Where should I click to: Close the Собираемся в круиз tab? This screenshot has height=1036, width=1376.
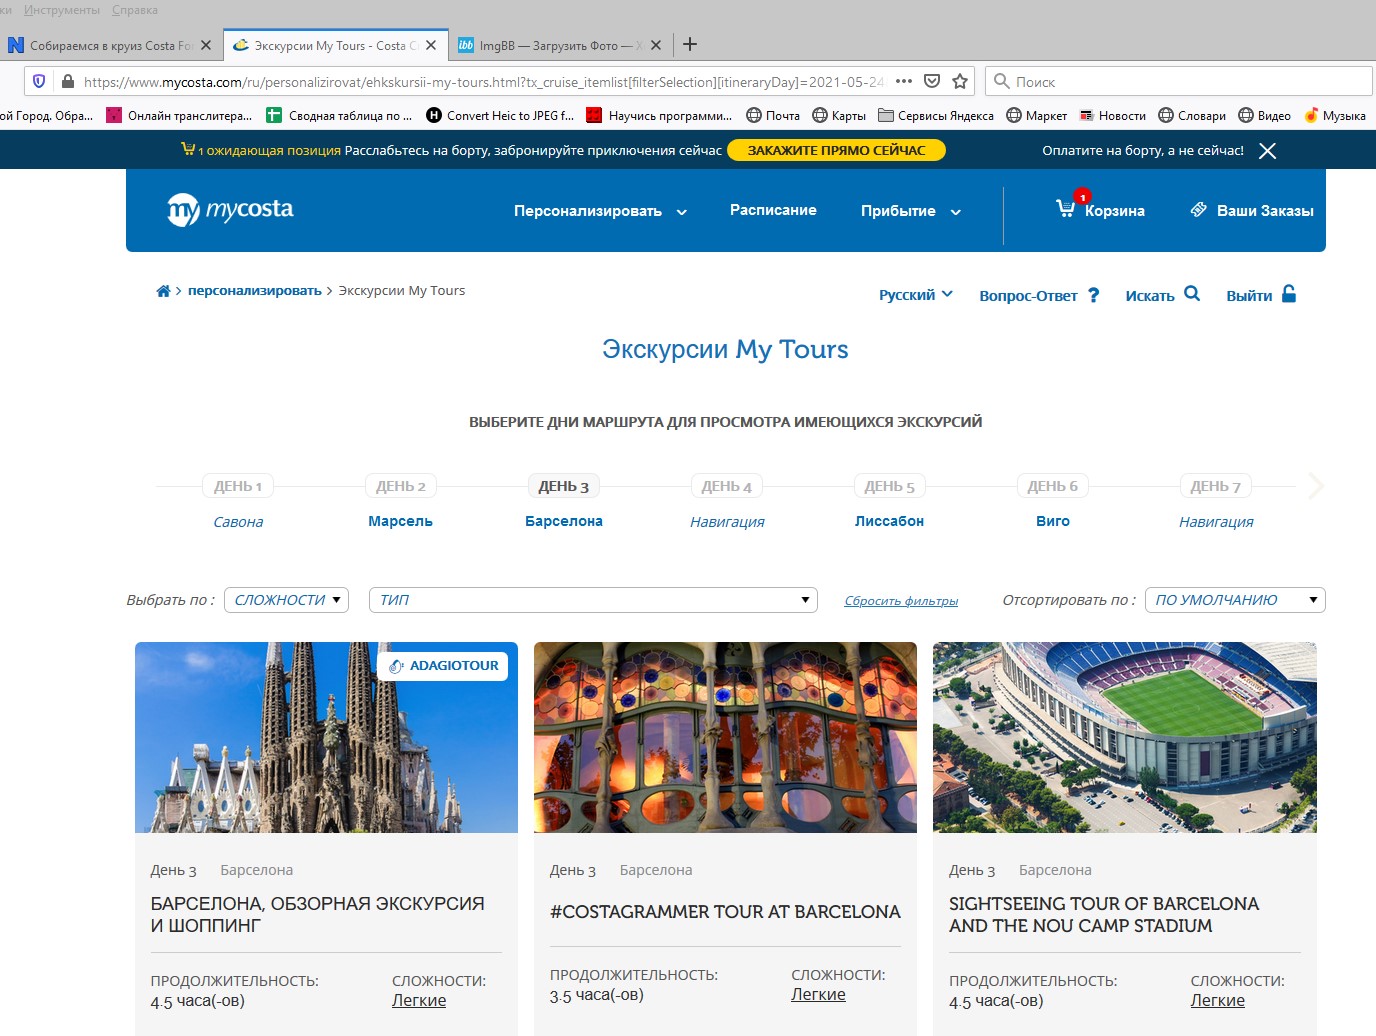click(206, 45)
